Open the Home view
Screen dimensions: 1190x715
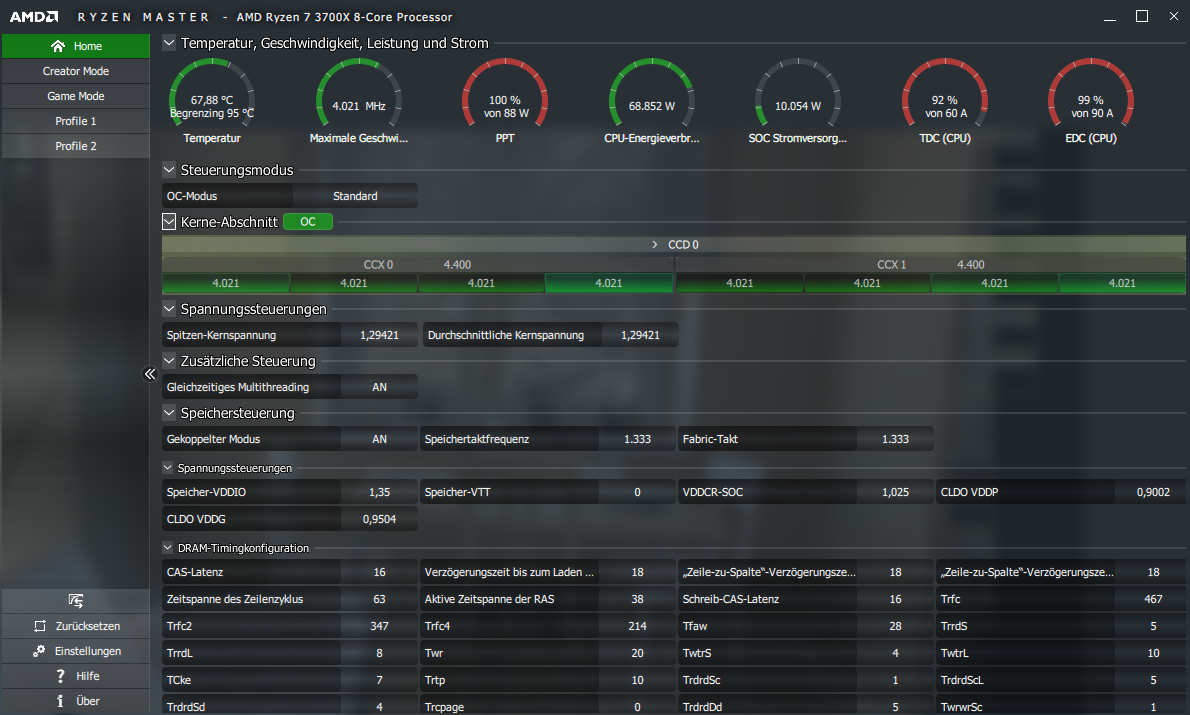pos(76,46)
